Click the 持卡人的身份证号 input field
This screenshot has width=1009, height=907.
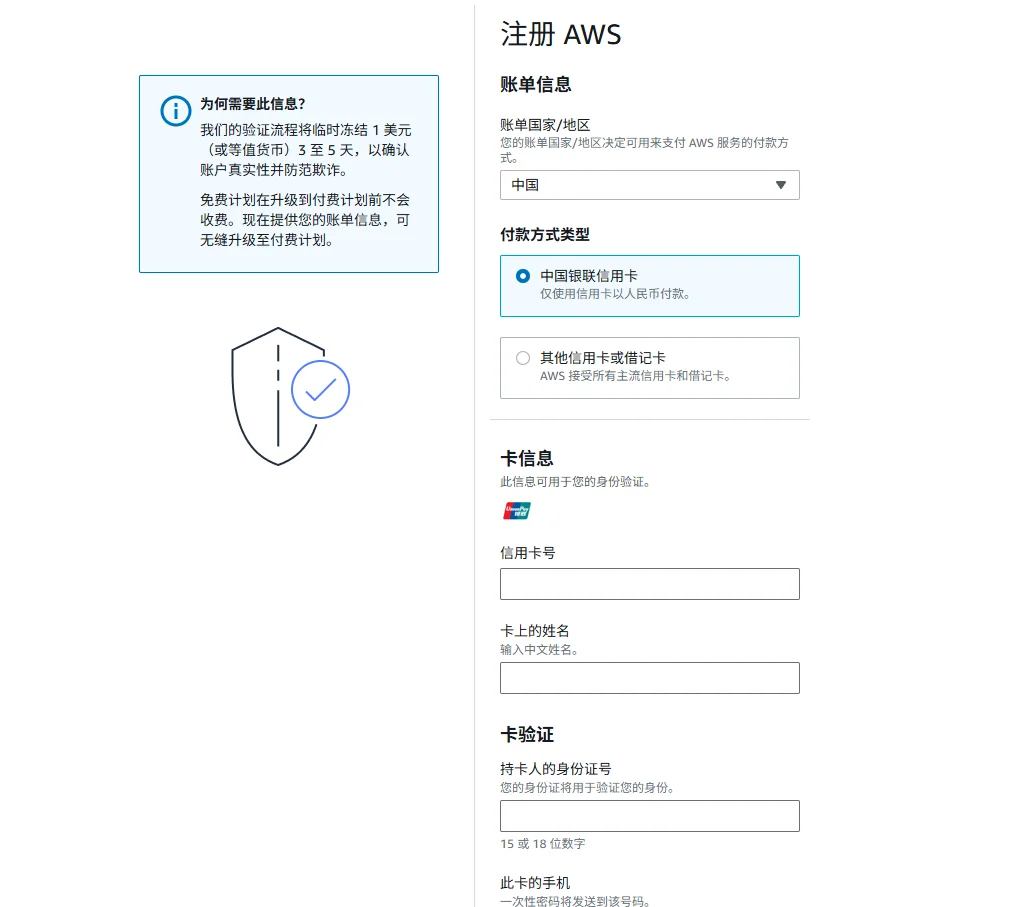(649, 816)
